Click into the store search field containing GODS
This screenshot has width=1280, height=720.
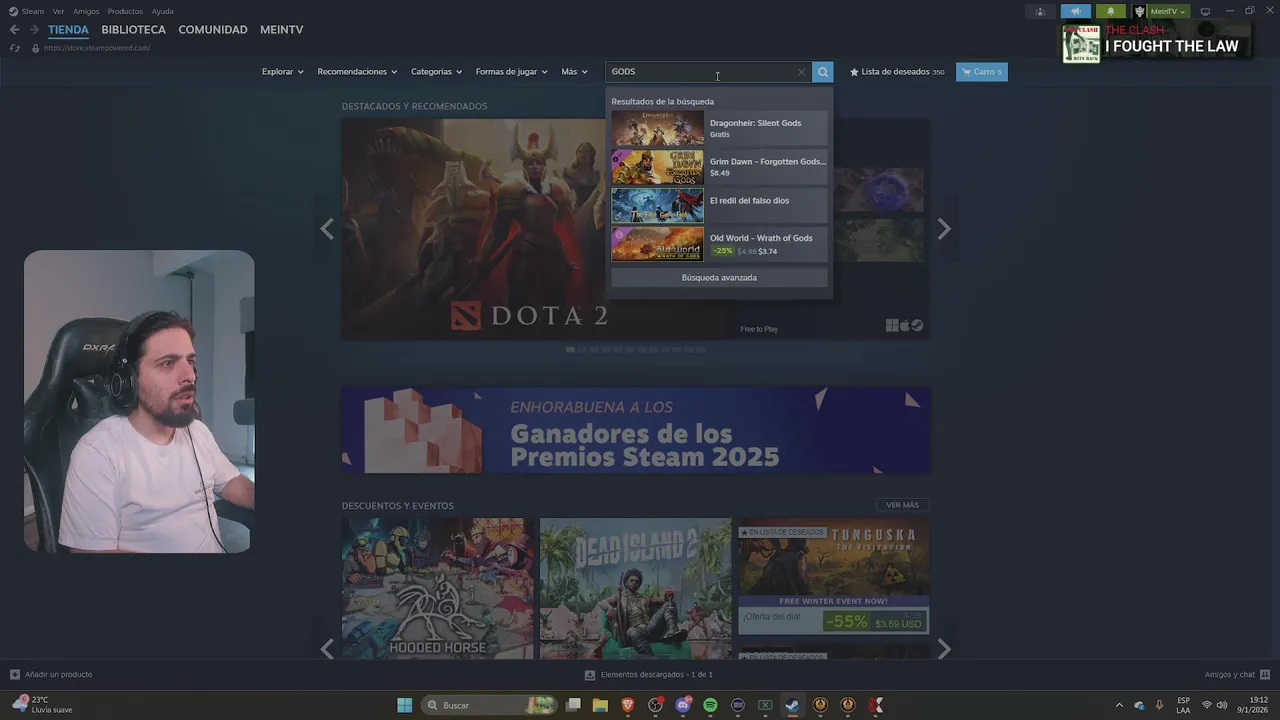706,72
